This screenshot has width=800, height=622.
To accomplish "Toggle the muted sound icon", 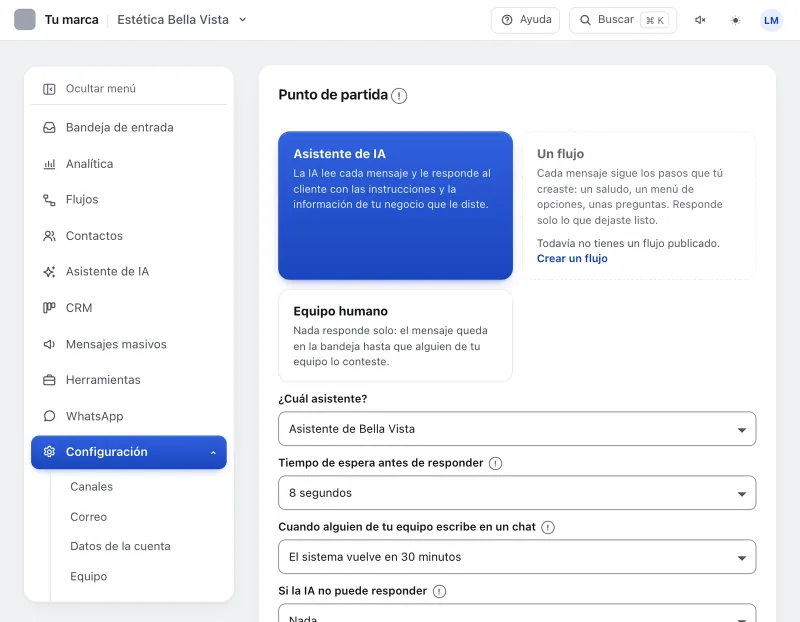I will pyautogui.click(x=700, y=20).
